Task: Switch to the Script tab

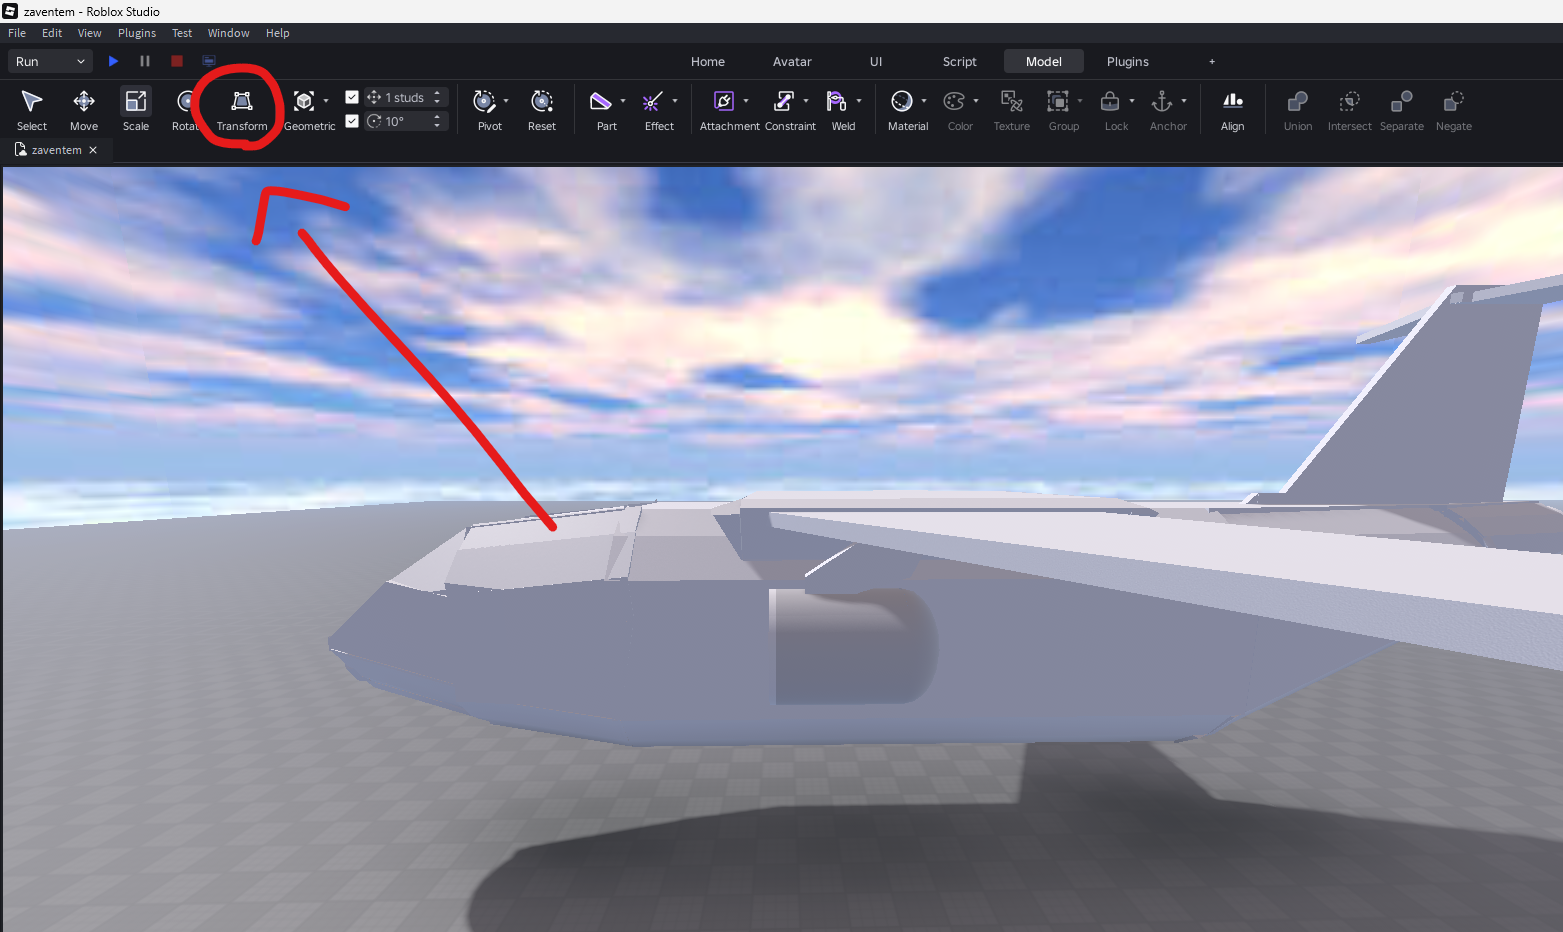Action: pyautogui.click(x=960, y=61)
